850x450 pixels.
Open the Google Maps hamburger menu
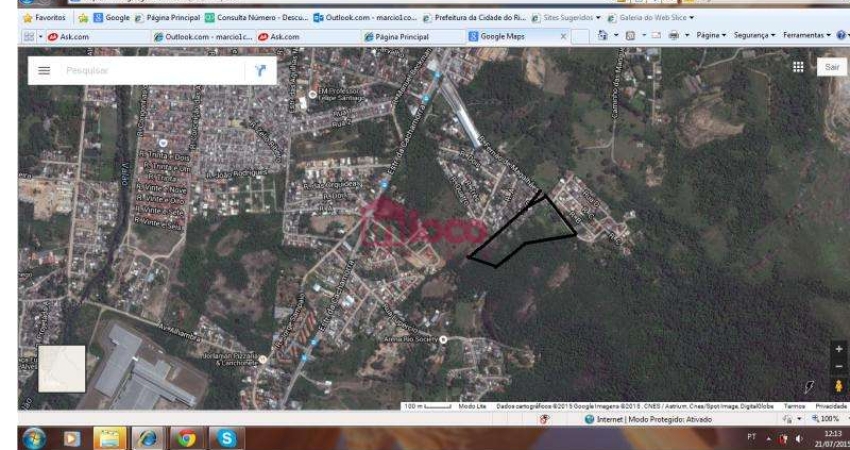44,70
